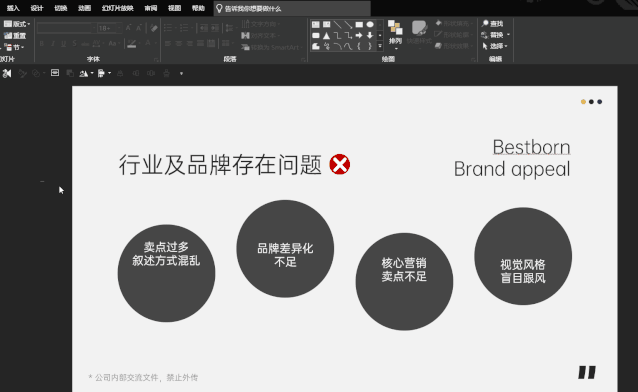Image resolution: width=638 pixels, height=392 pixels.
Task: Select the triangle shape in shapes gallery
Action: [x=326, y=35]
